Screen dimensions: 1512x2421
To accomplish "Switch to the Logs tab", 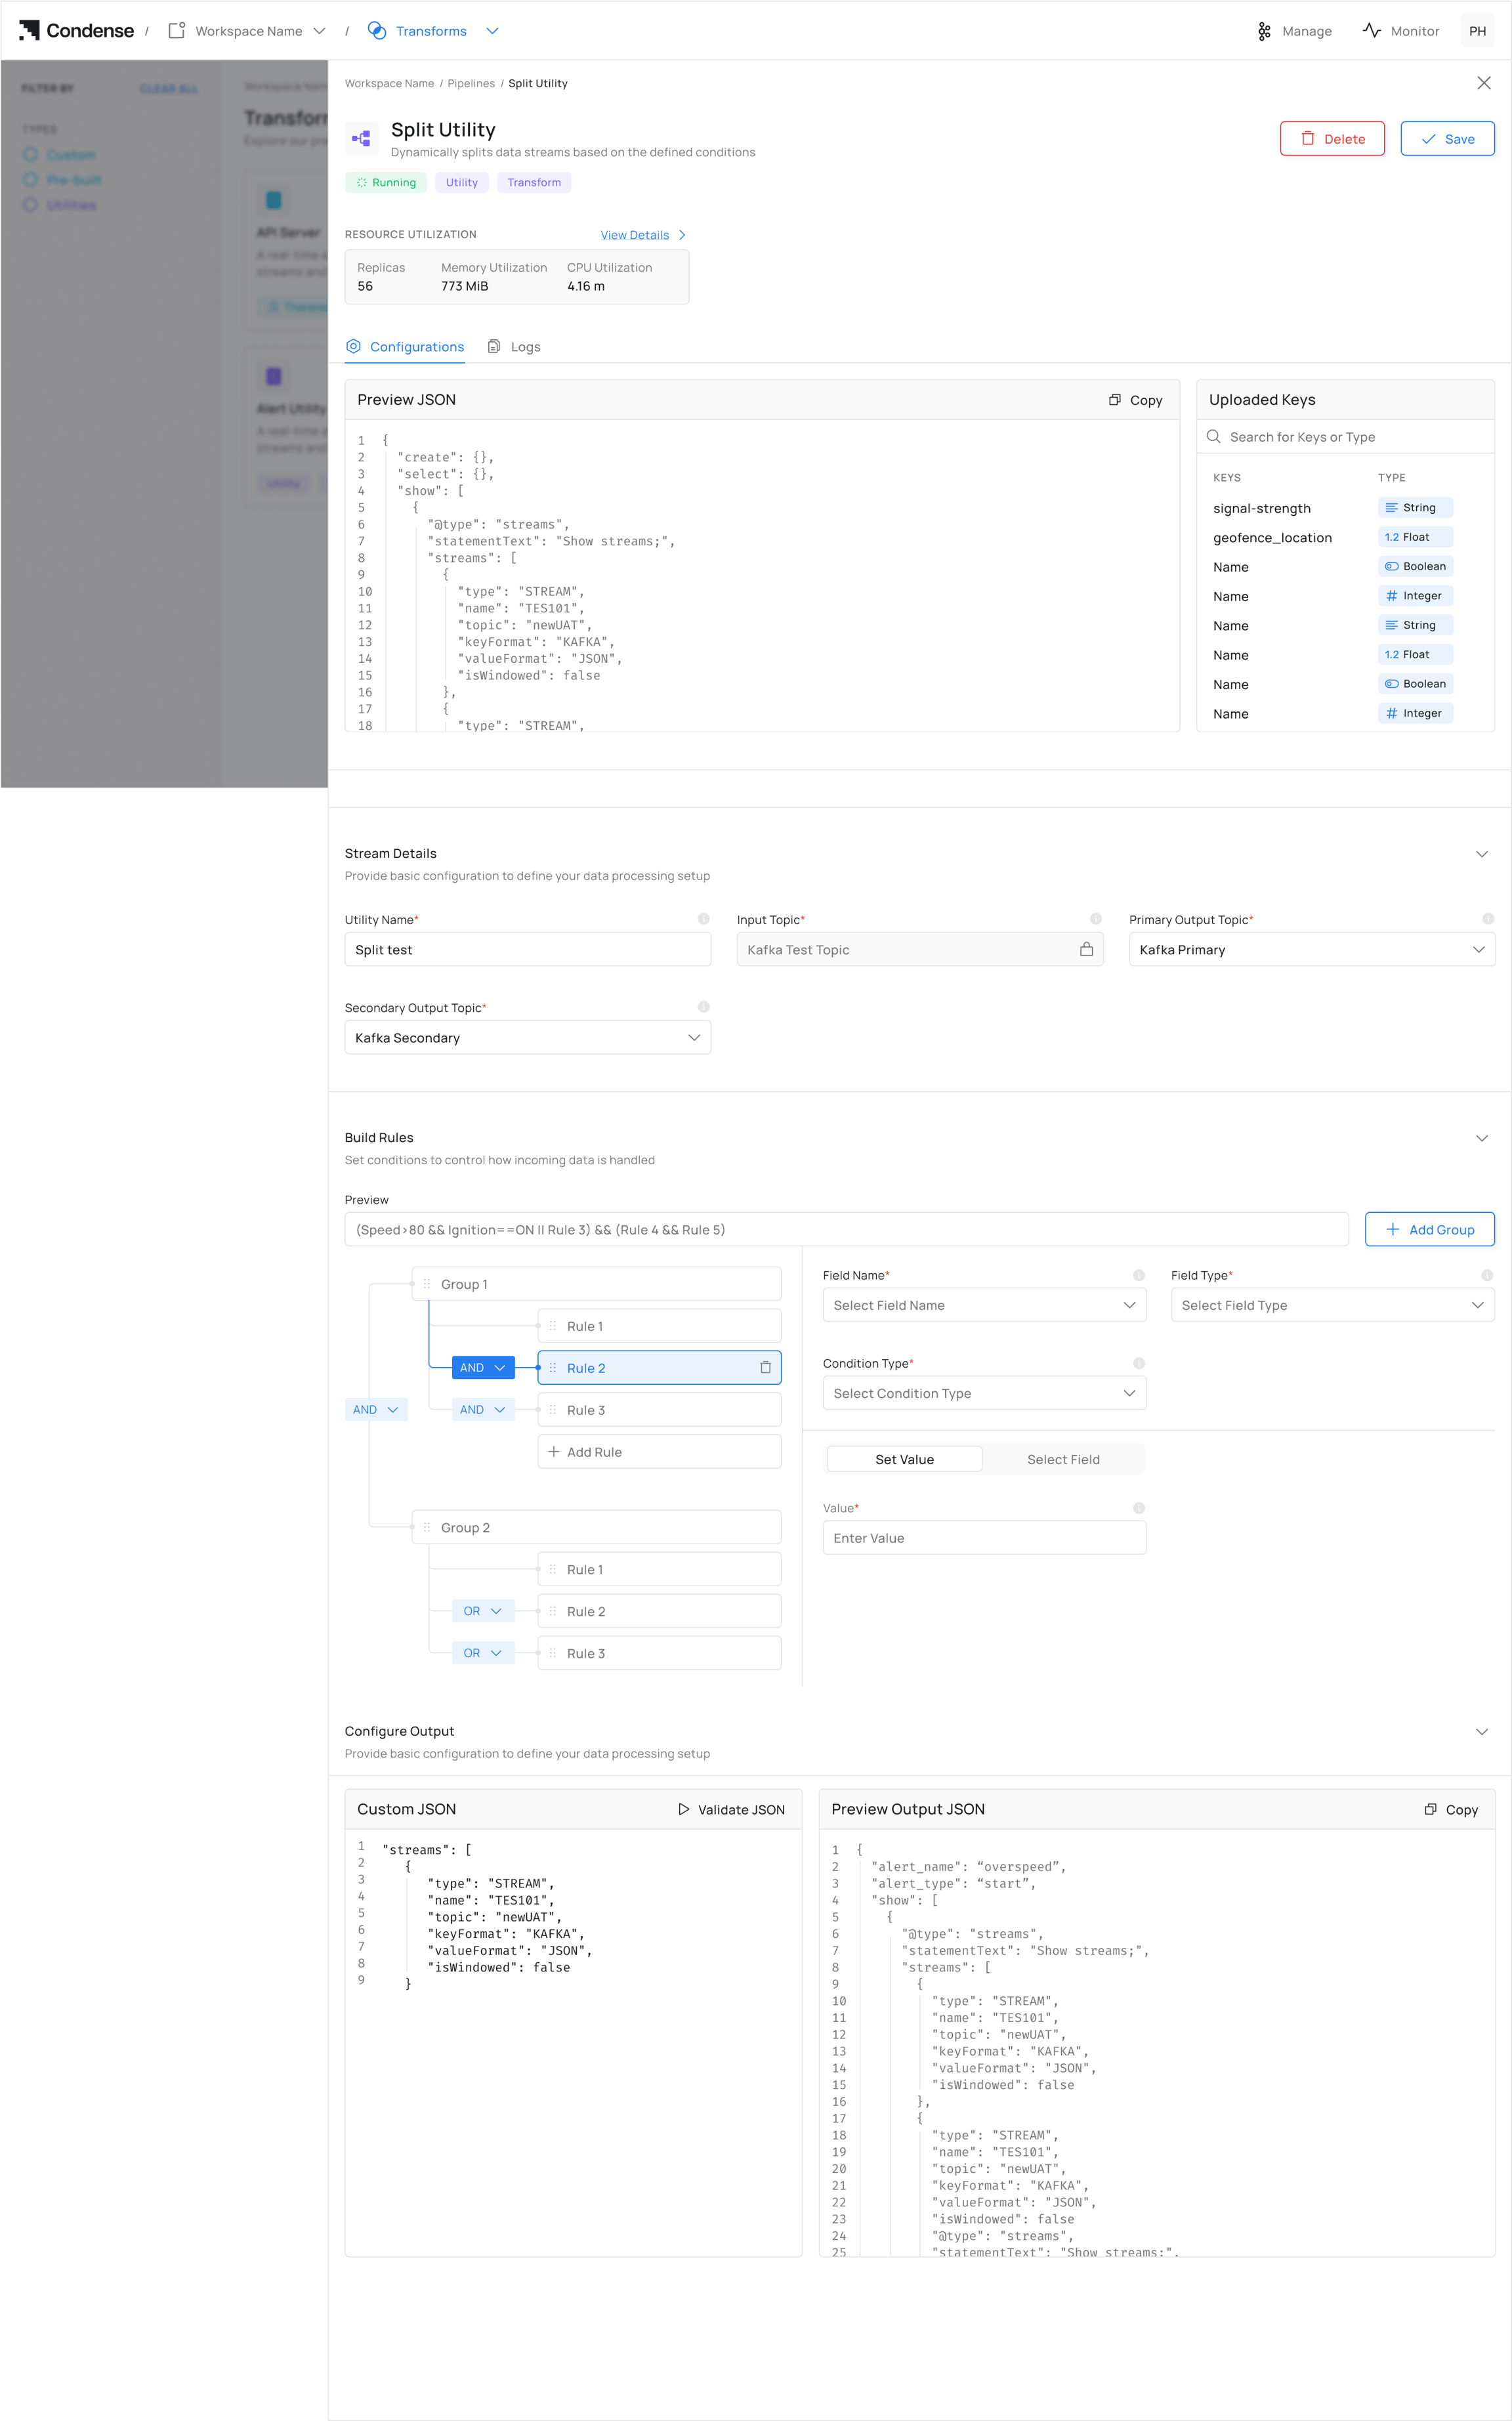I will [x=514, y=347].
